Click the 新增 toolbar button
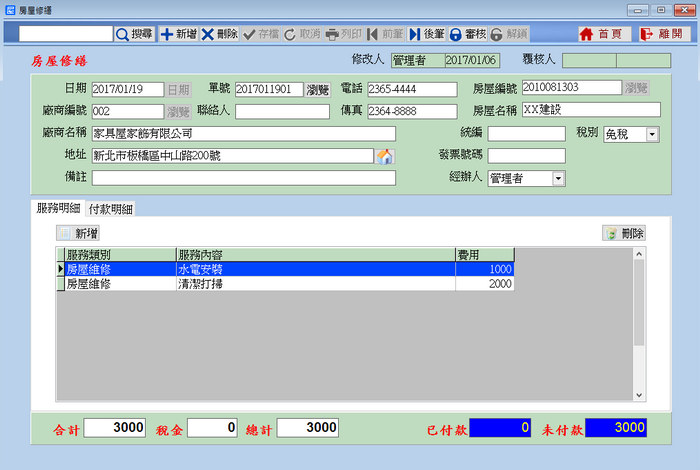The image size is (700, 470). tap(179, 34)
